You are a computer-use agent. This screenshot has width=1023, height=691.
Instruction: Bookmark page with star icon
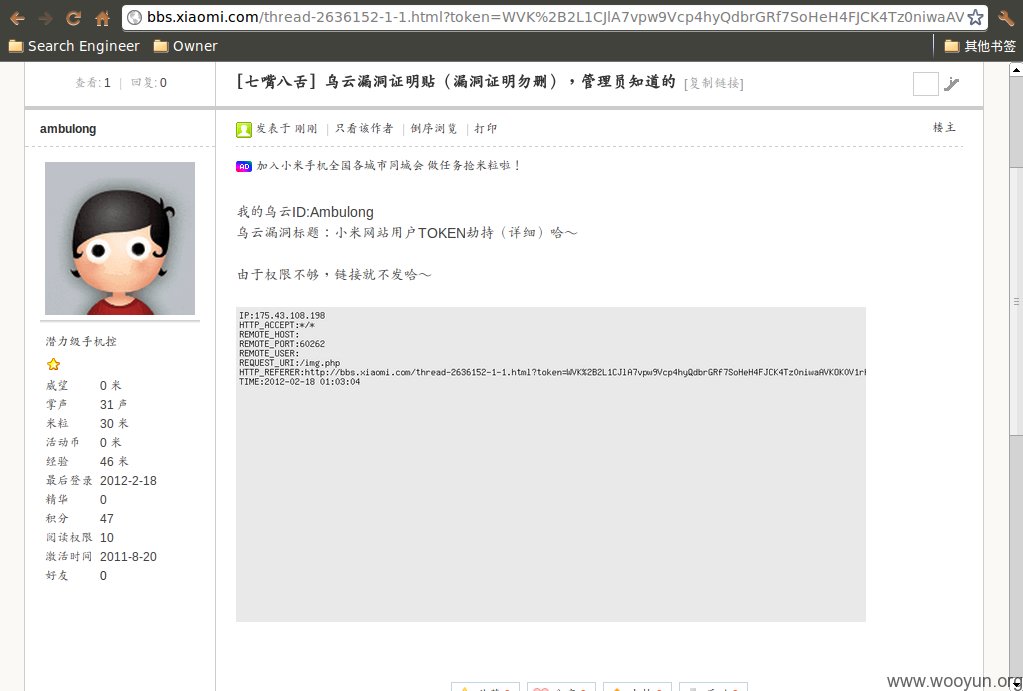point(975,18)
